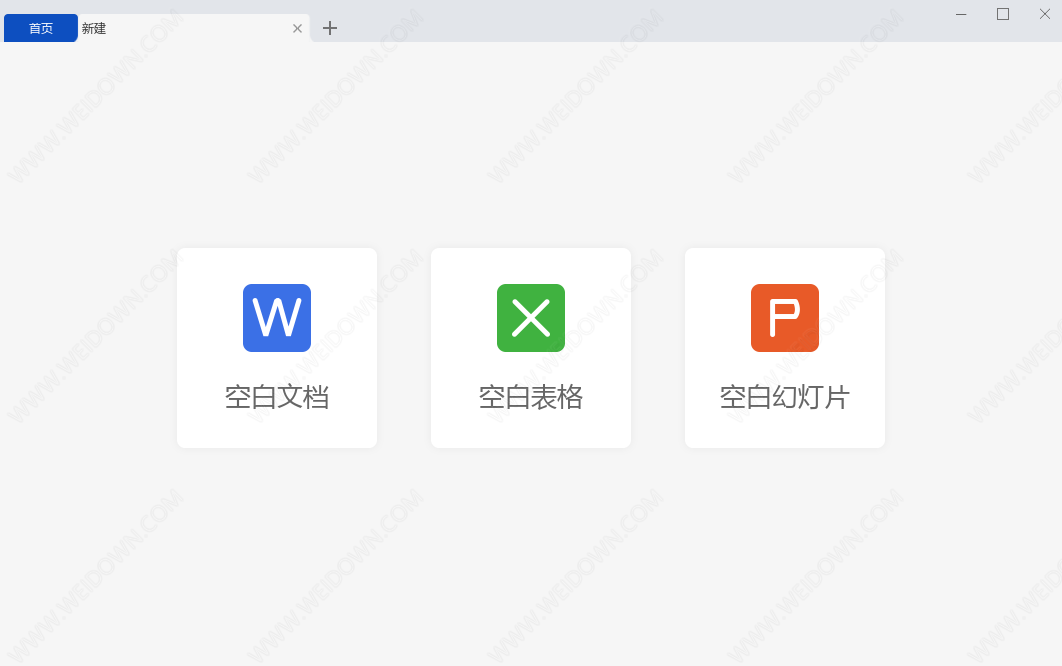This screenshot has height=666, width=1062.
Task: Click the orange P presentation icon
Action: [x=785, y=318]
